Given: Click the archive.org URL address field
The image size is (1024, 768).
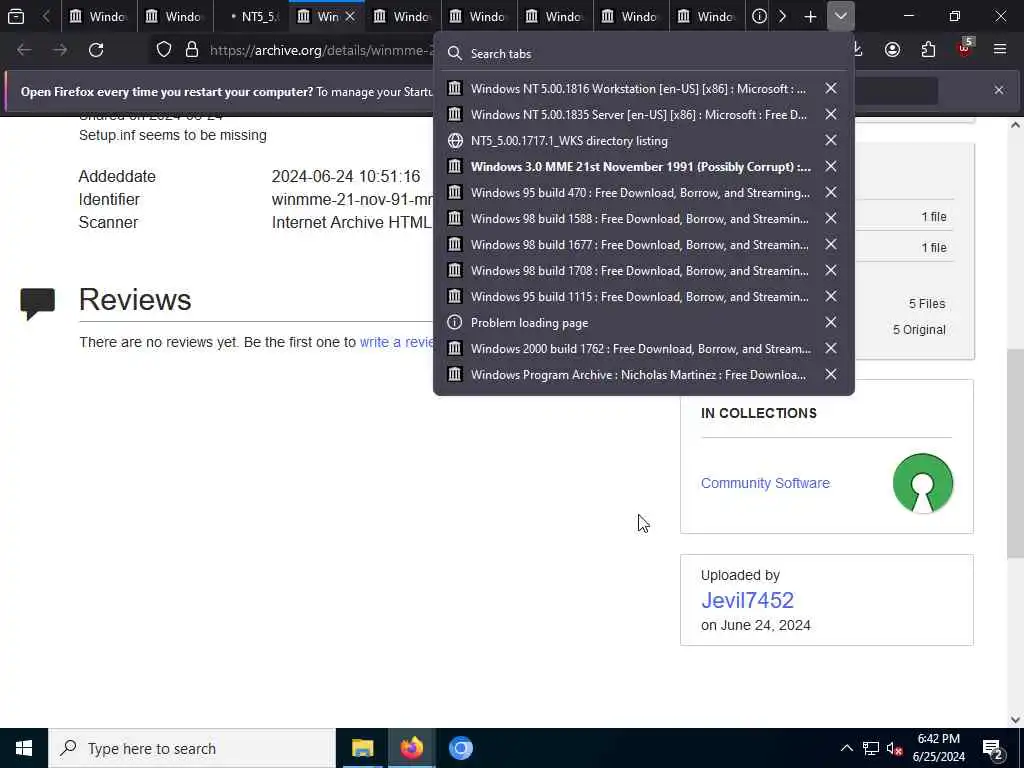Looking at the screenshot, I should click(x=321, y=50).
